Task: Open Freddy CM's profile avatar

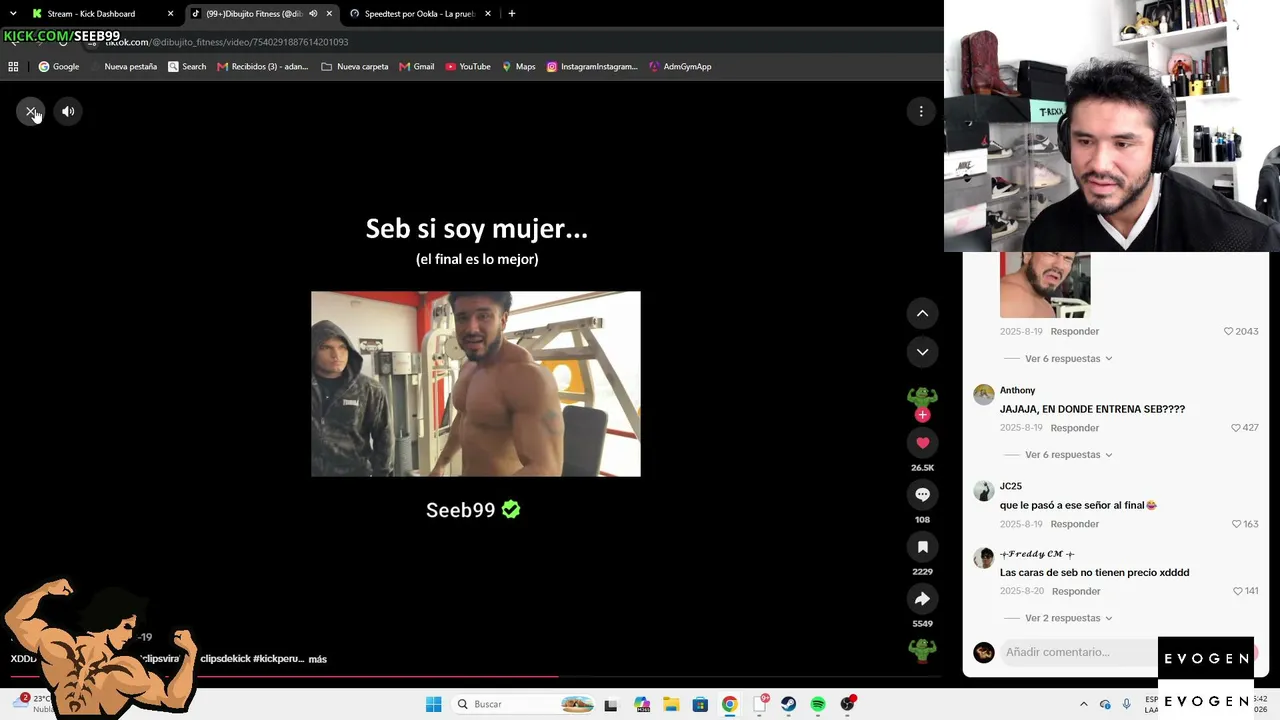Action: 984,558
